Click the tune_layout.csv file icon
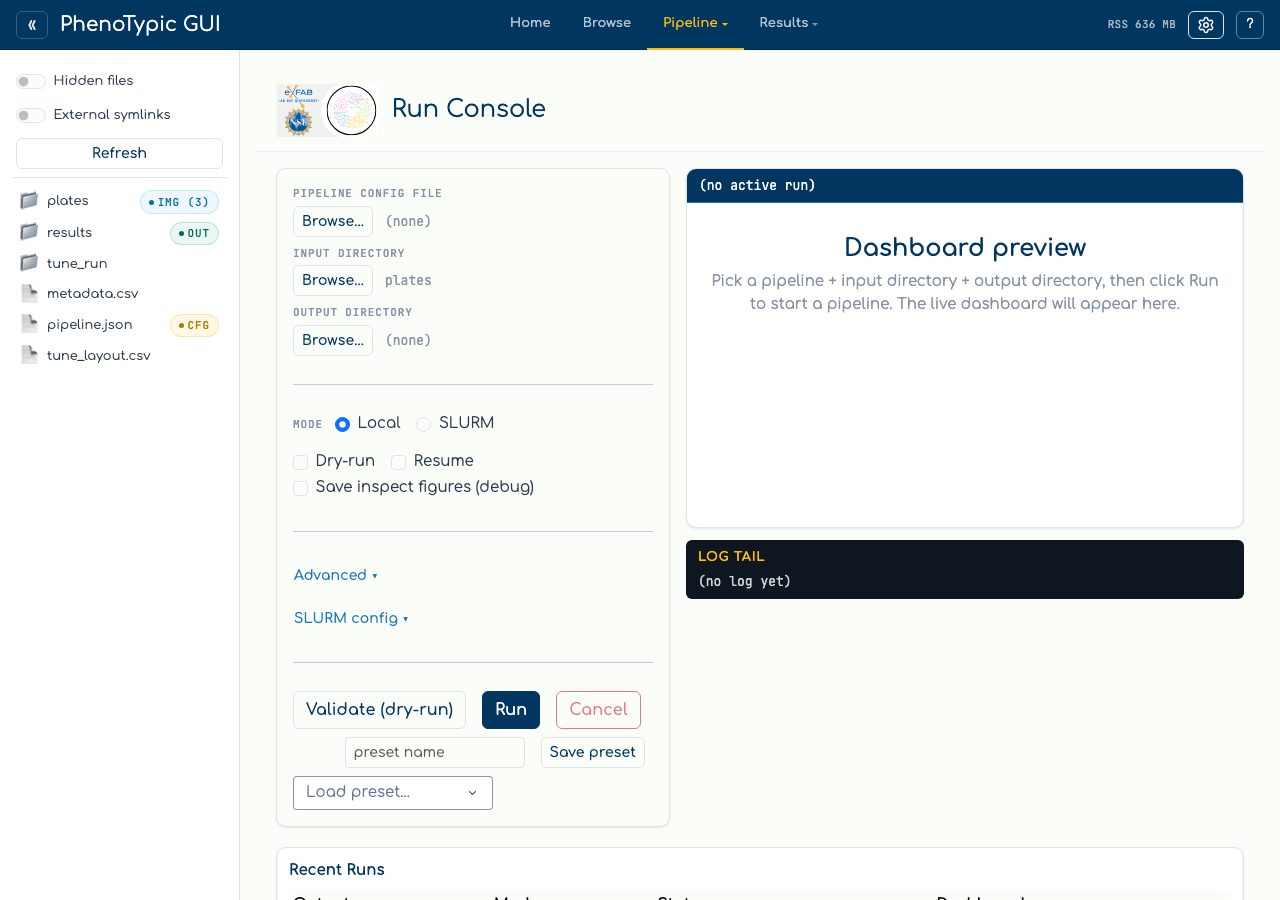The image size is (1280, 900). coord(29,355)
